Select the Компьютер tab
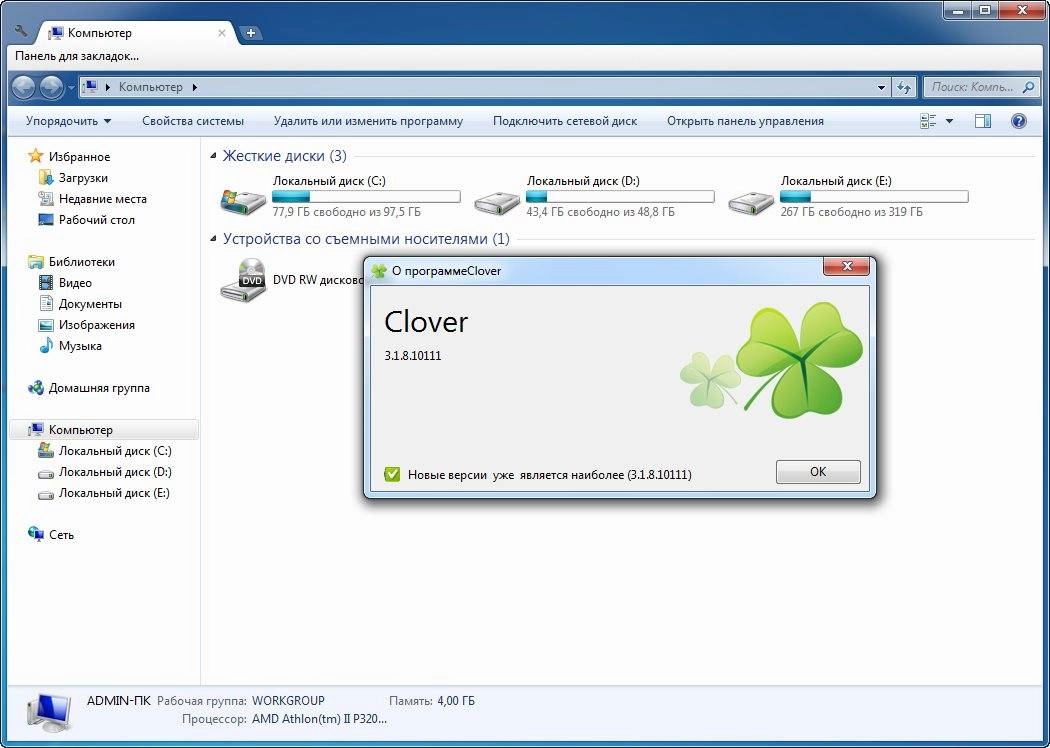Image resolution: width=1050 pixels, height=748 pixels. 134,32
